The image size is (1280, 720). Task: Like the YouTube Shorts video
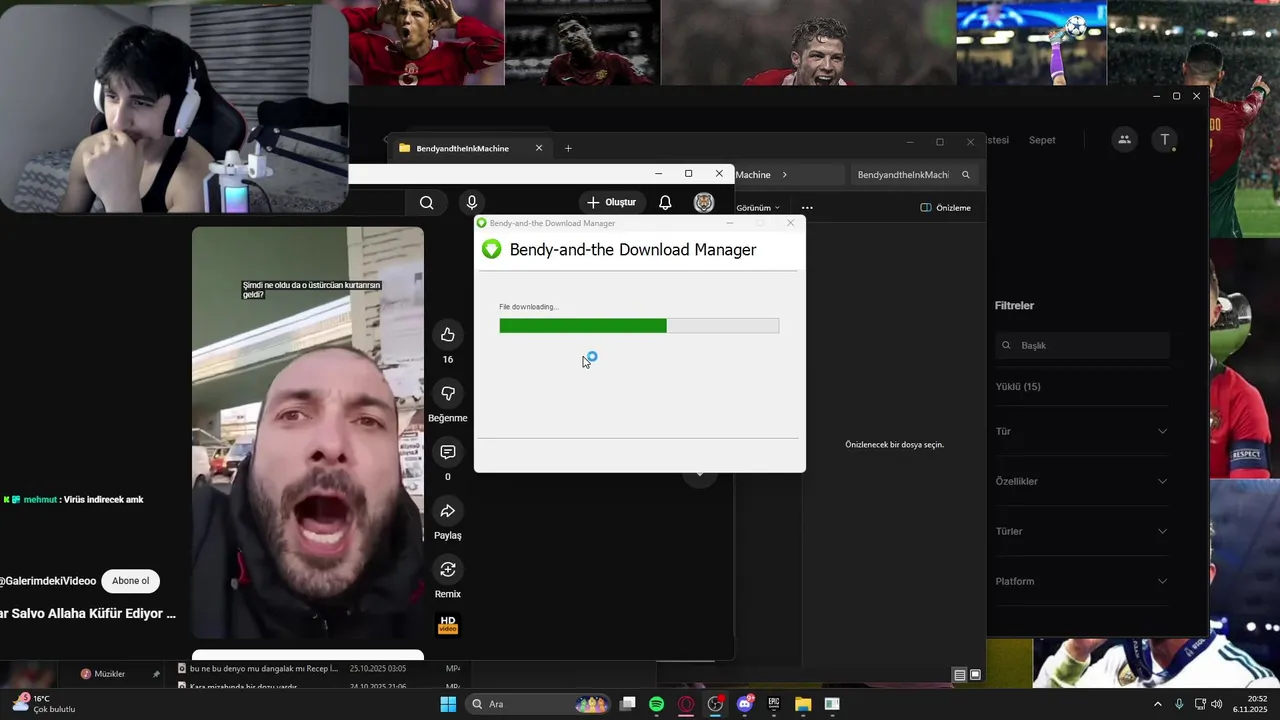click(448, 334)
